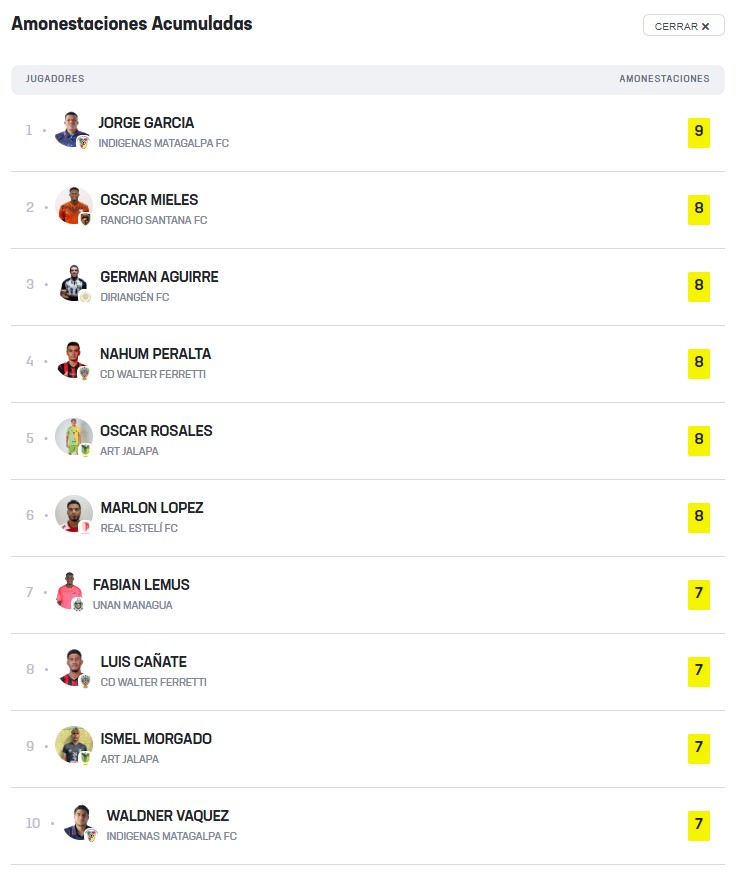
Task: Open Oscar Rosales' player photo
Action: [74, 437]
